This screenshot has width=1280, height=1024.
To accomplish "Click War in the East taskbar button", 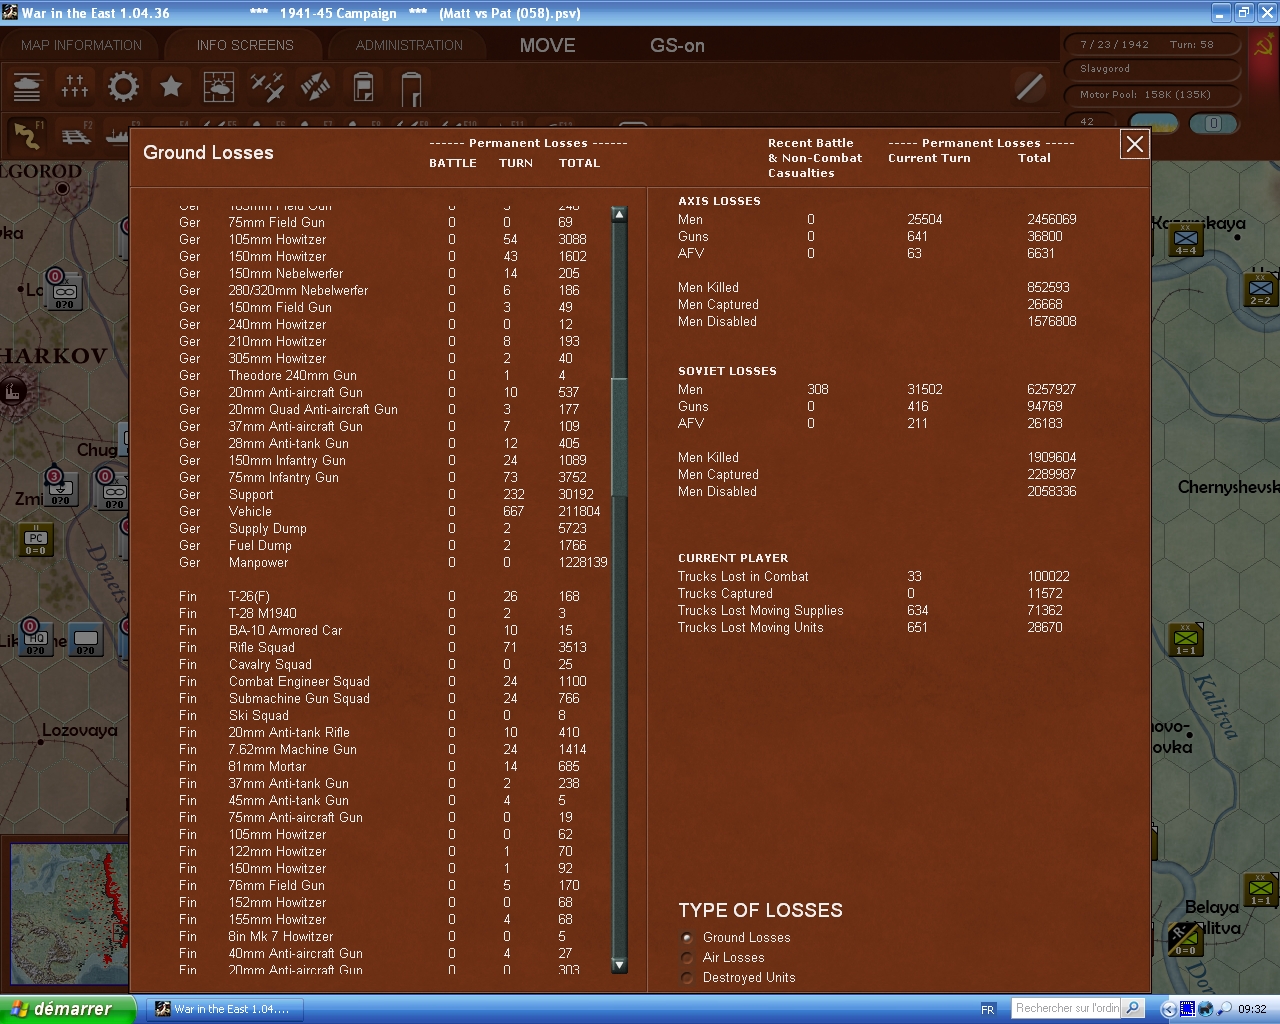I will [x=224, y=1009].
